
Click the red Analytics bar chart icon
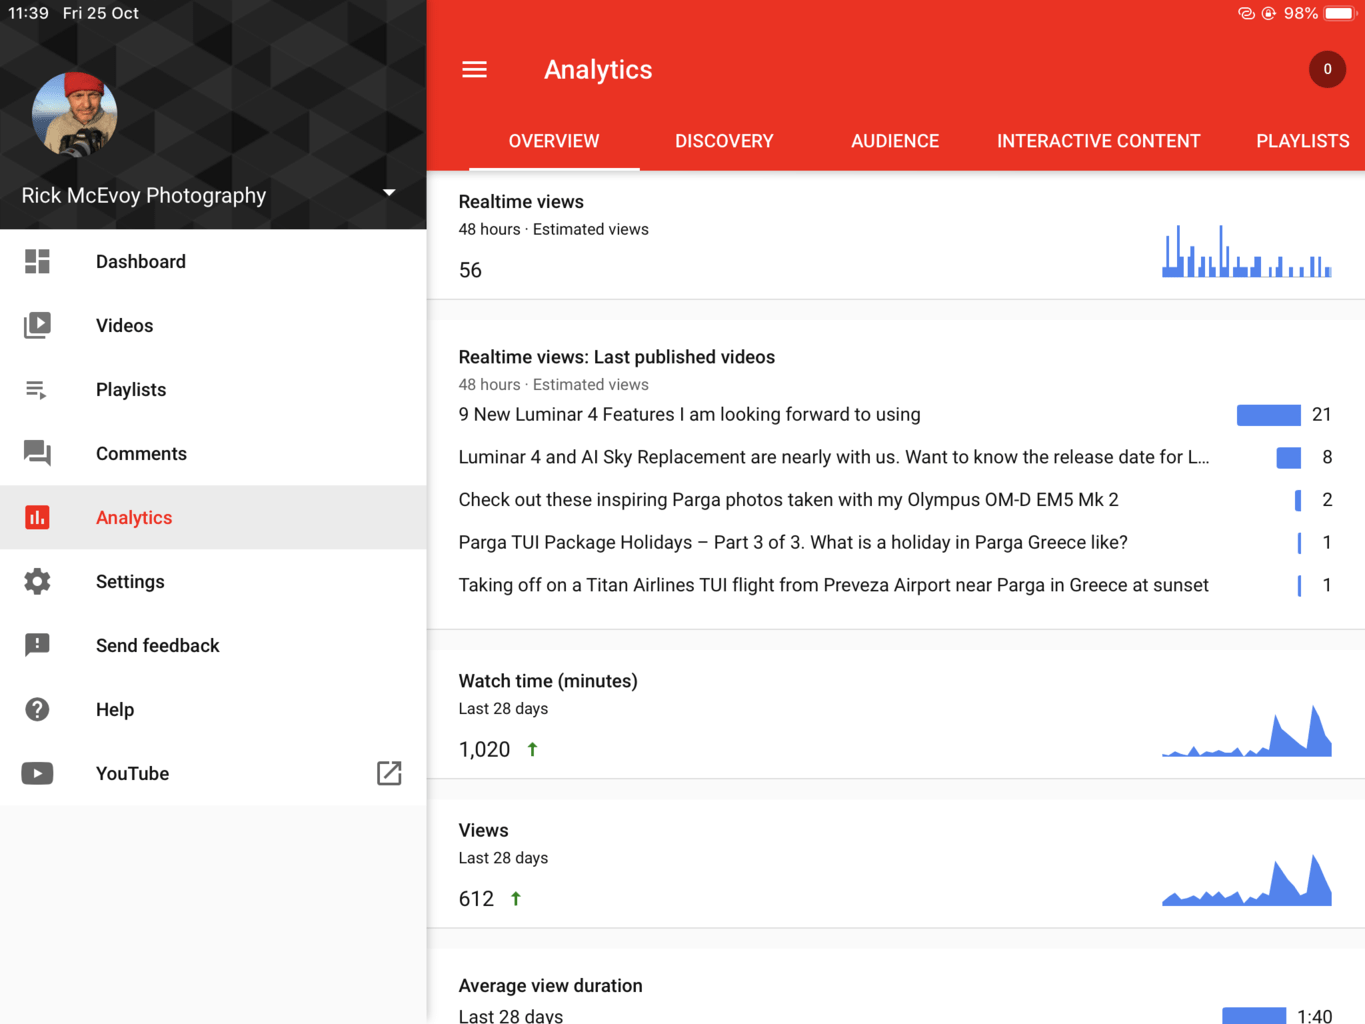[x=37, y=517]
